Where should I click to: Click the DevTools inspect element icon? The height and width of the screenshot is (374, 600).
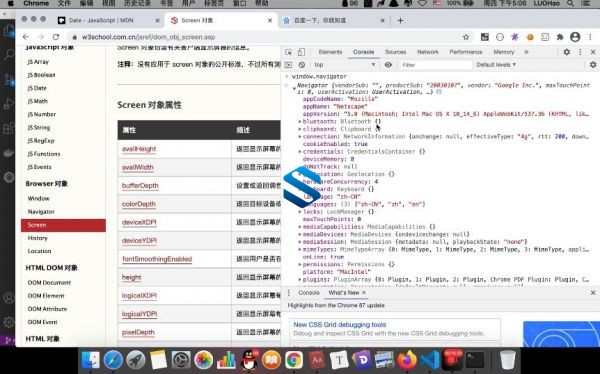point(289,52)
